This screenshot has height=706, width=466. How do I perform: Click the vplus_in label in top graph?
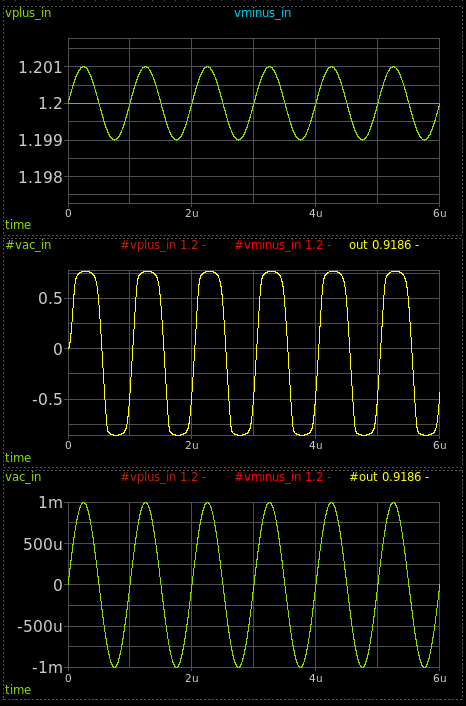(x=28, y=13)
